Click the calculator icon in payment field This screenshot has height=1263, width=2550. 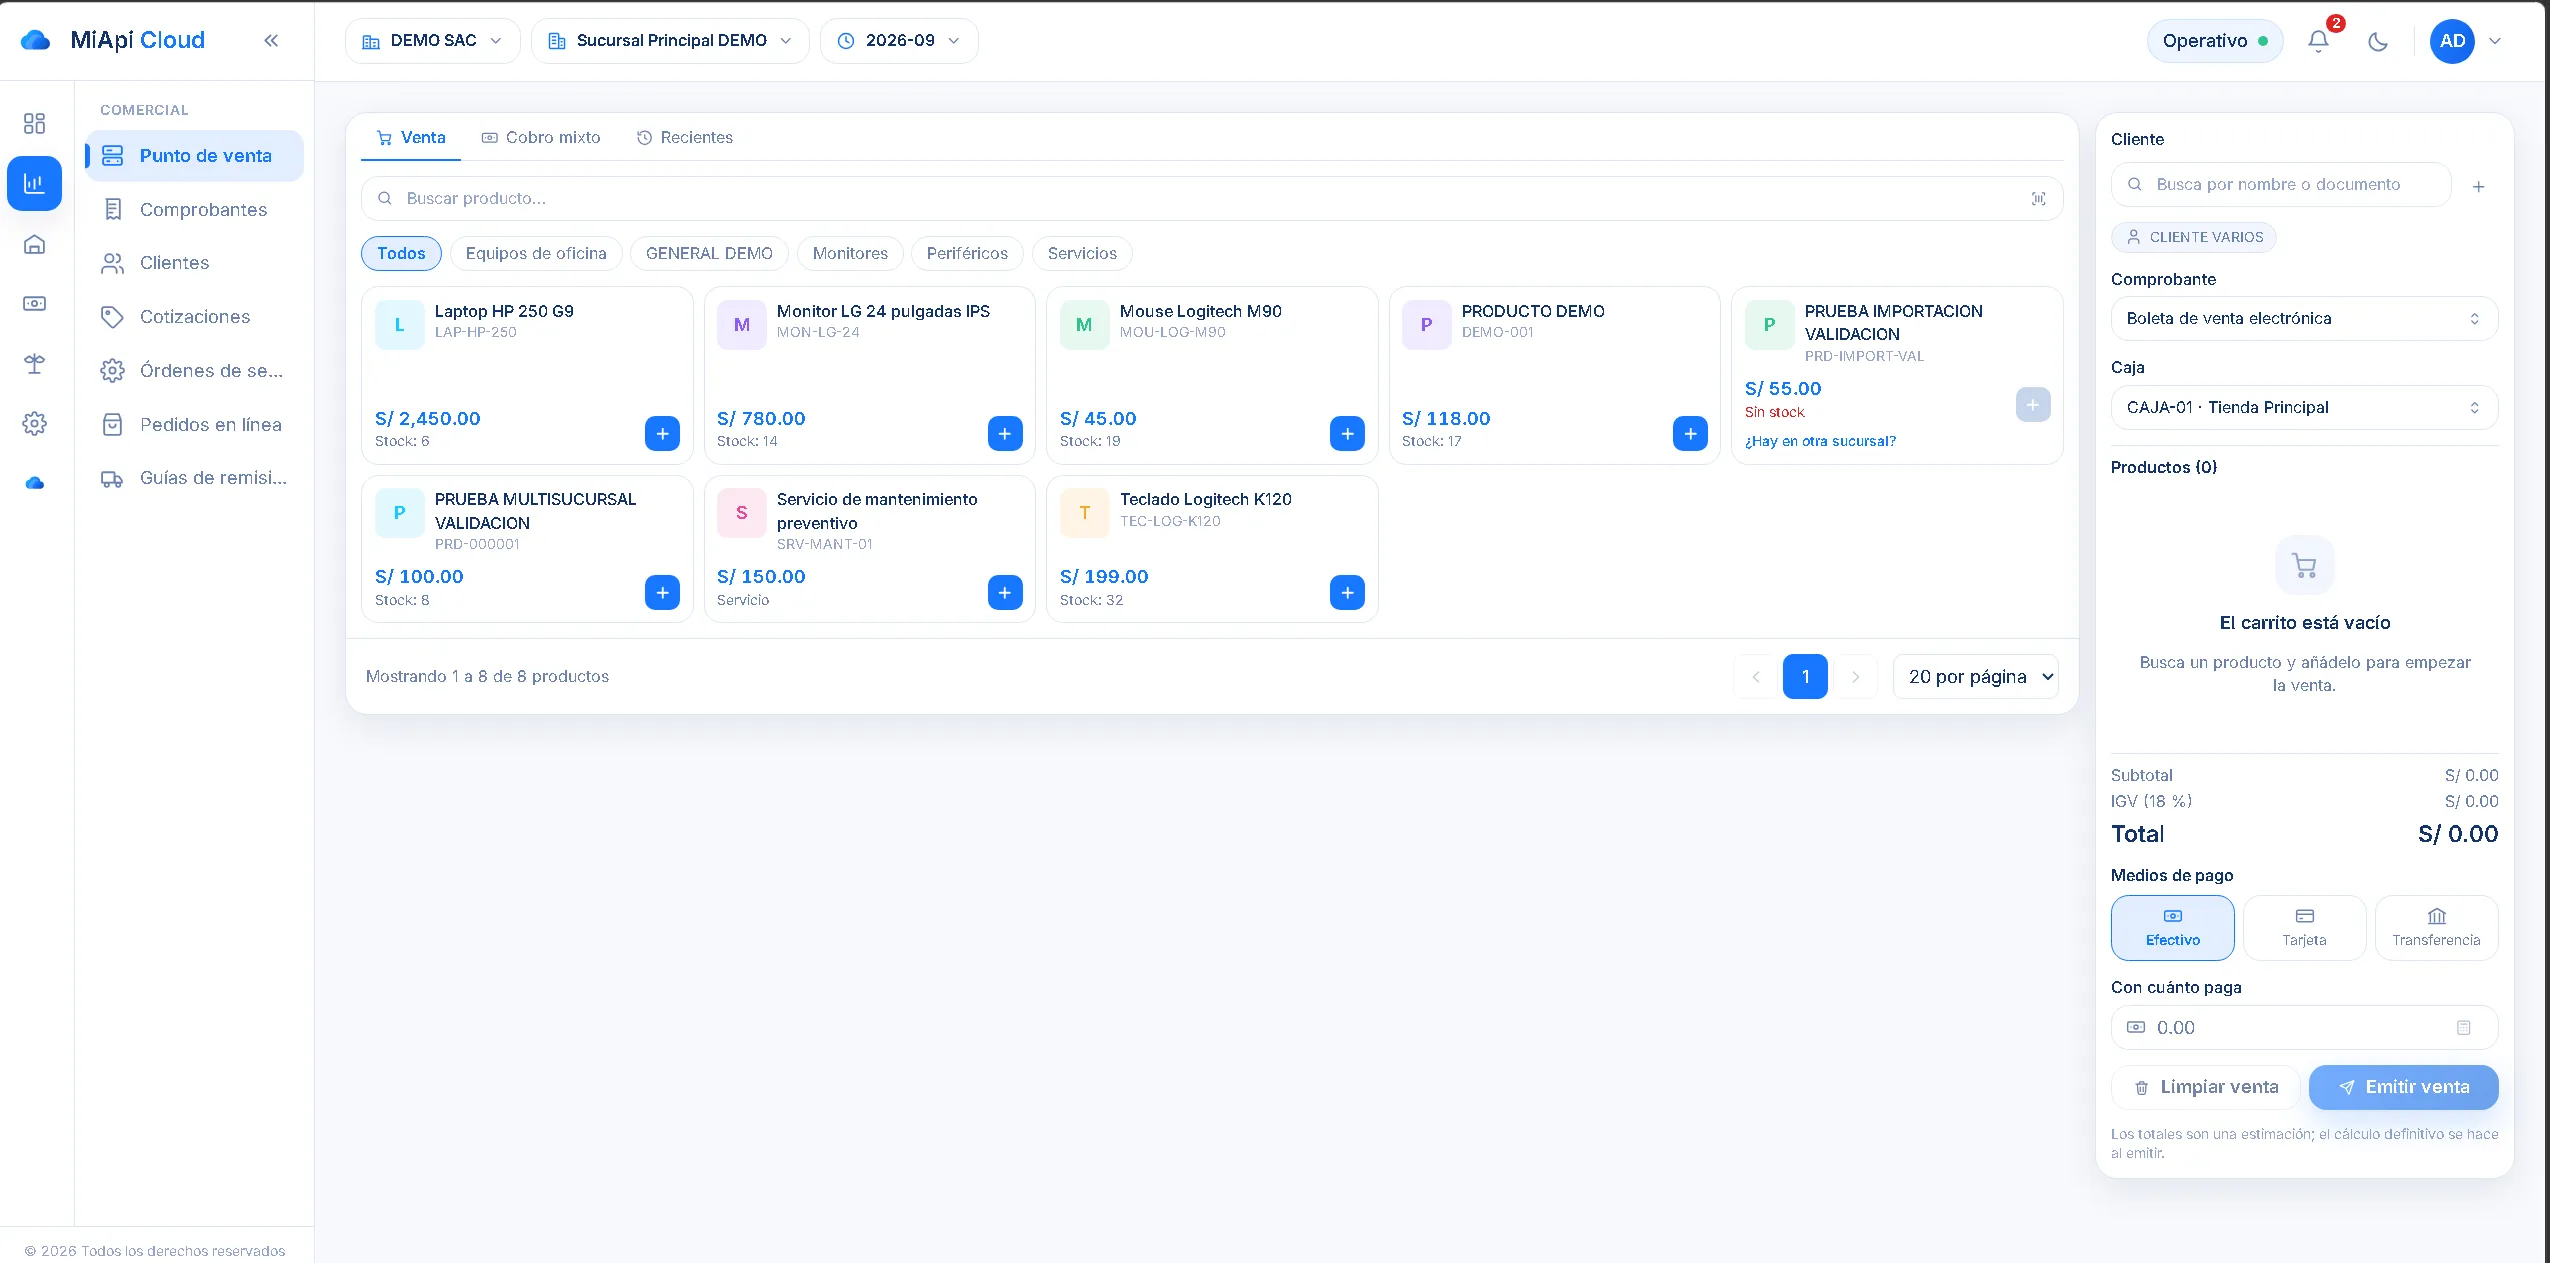[x=2464, y=1028]
